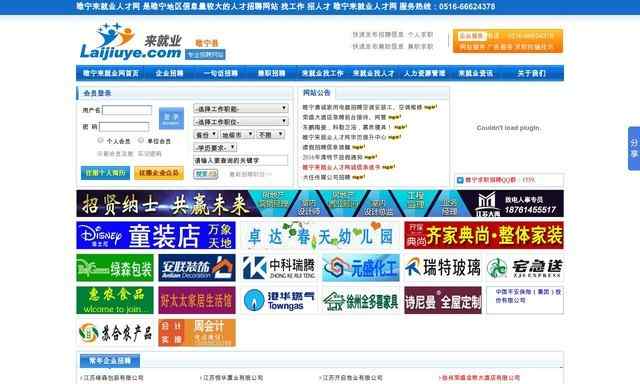Click the blue 登录 login button

point(171,118)
